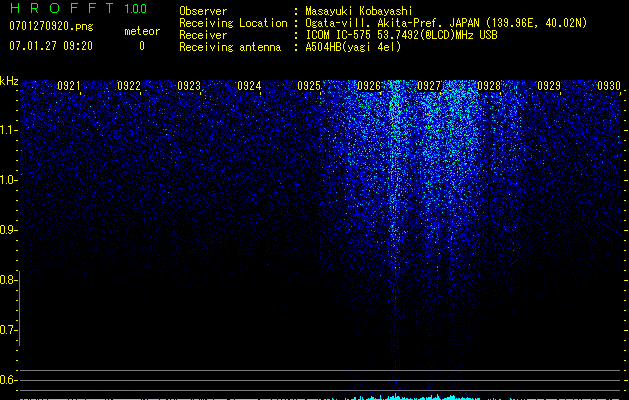Click the cyan signal level graph at bottom
Image resolution: width=629 pixels, height=400 pixels.
[320, 397]
